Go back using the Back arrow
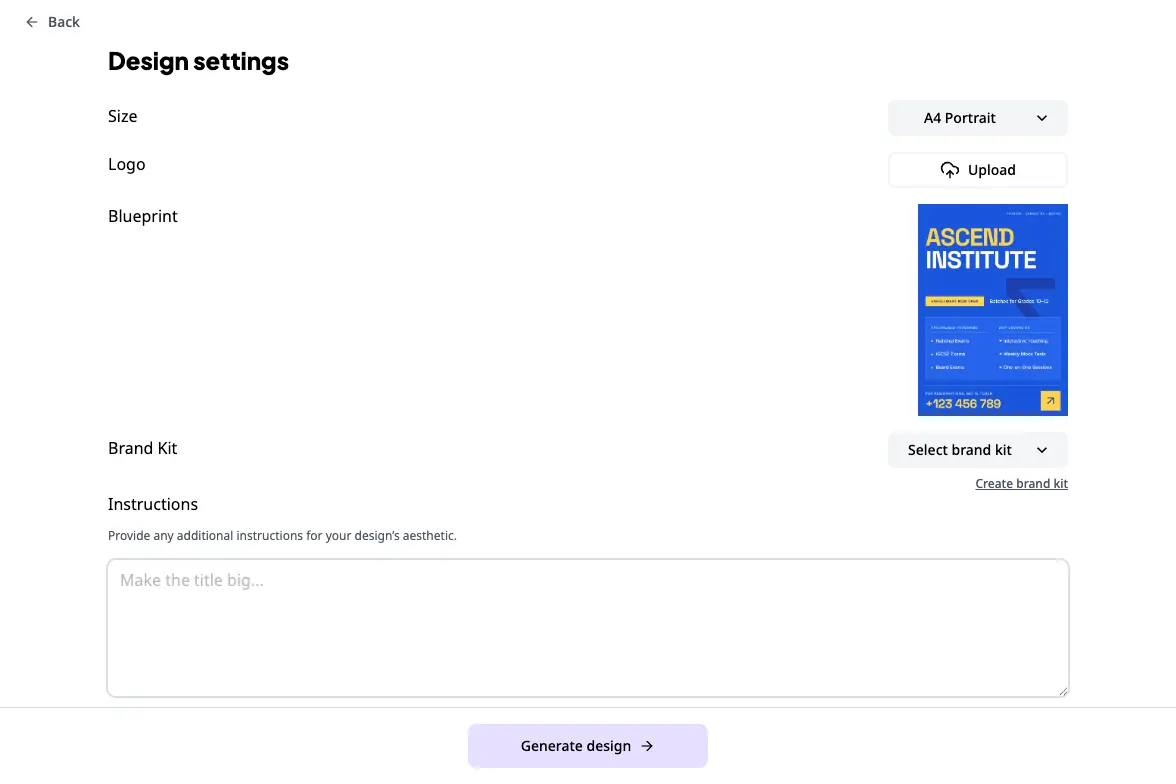This screenshot has height=784, width=1176. (52, 22)
